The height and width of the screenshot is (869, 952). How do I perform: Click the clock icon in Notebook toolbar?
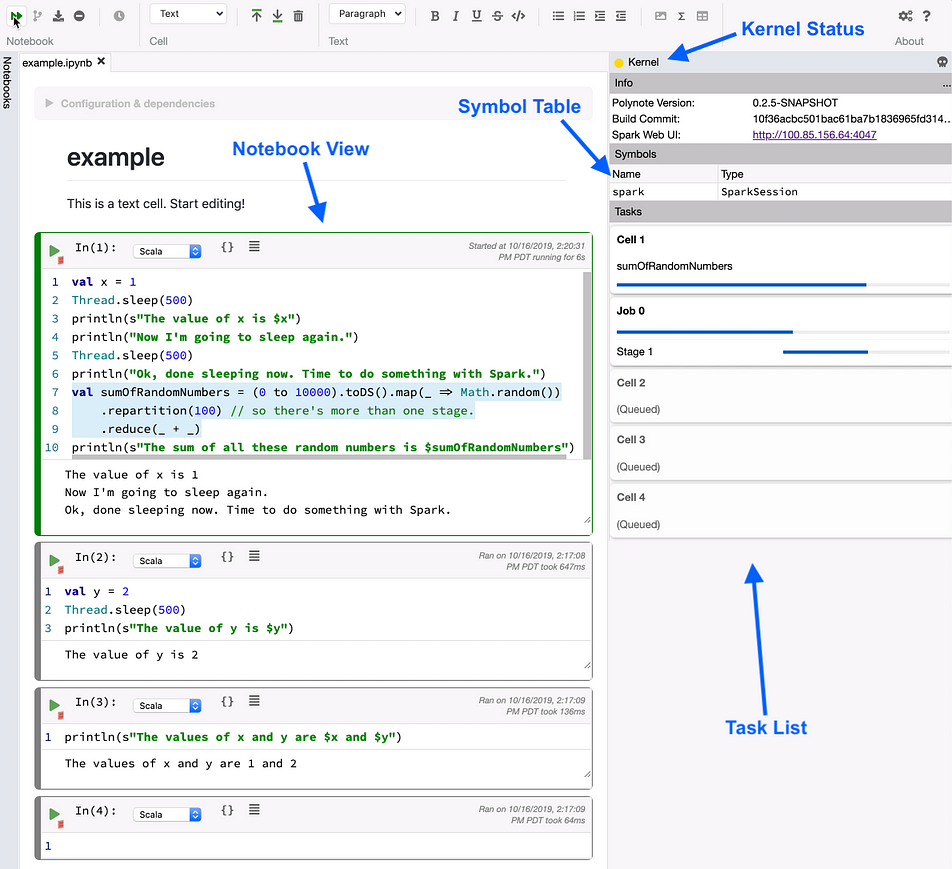click(119, 16)
